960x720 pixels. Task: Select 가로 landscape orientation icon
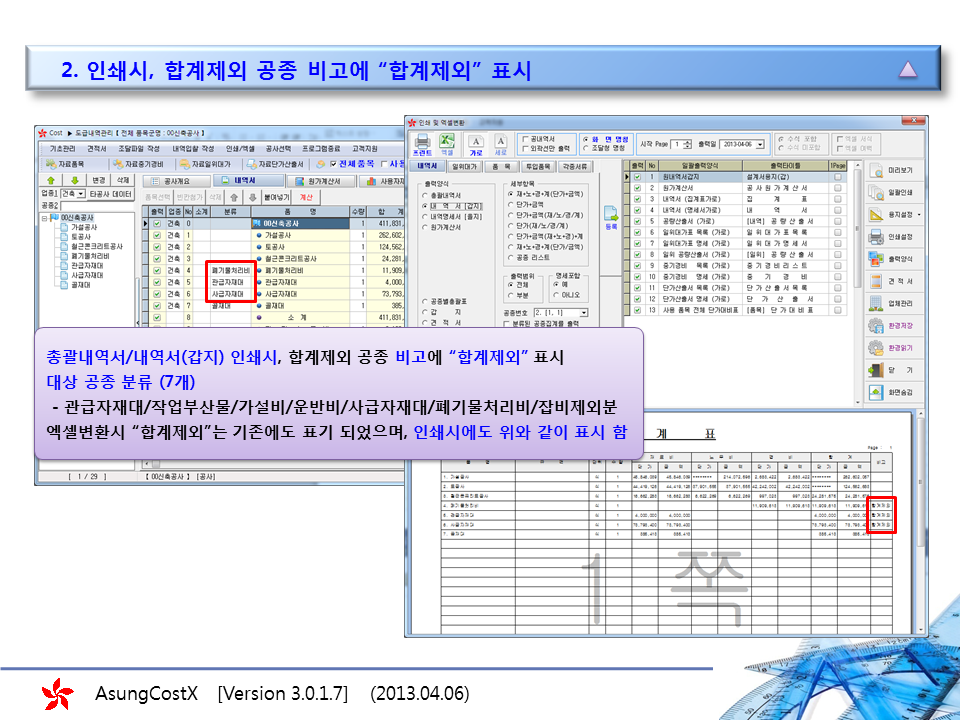click(476, 145)
